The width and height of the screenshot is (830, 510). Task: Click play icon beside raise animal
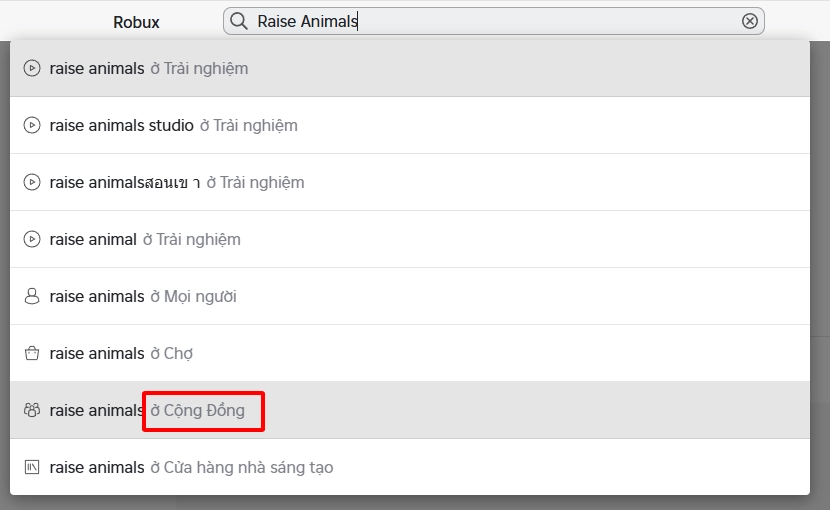click(x=32, y=240)
